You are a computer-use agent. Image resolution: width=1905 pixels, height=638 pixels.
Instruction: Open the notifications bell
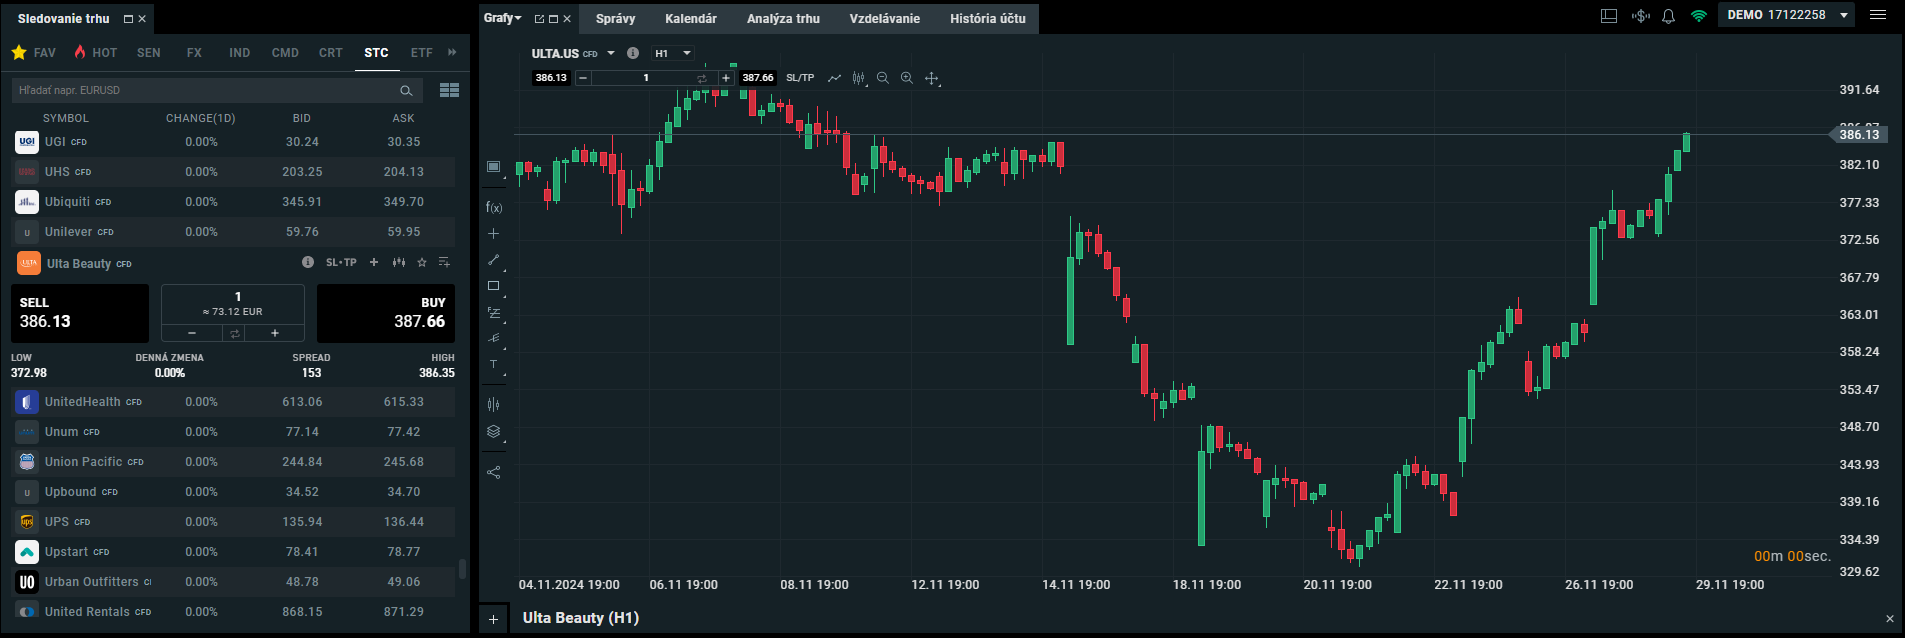click(x=1668, y=16)
